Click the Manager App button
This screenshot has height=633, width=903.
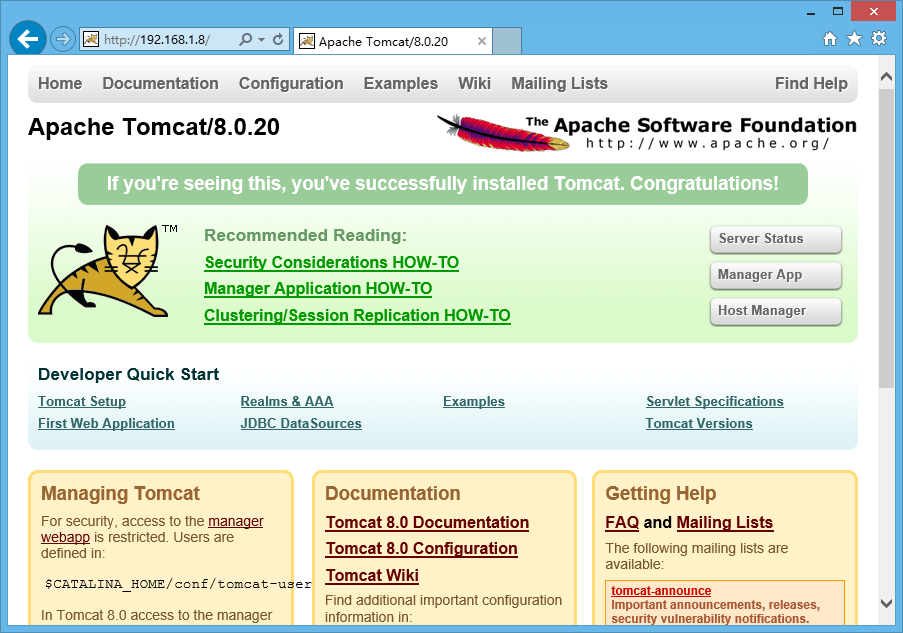(775, 275)
